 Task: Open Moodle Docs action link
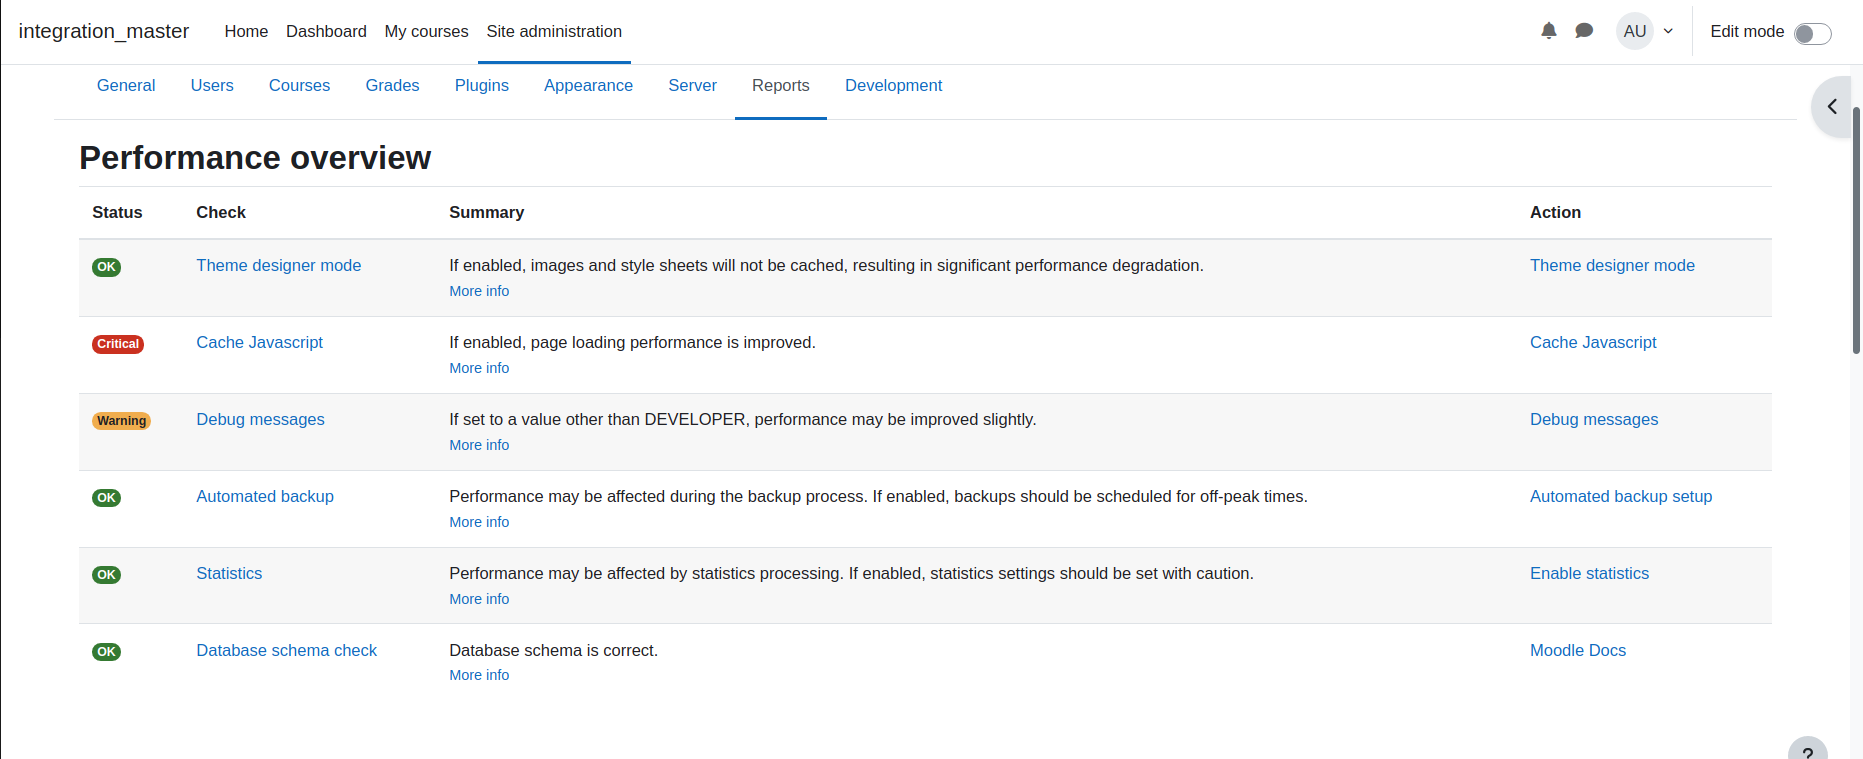tap(1578, 651)
